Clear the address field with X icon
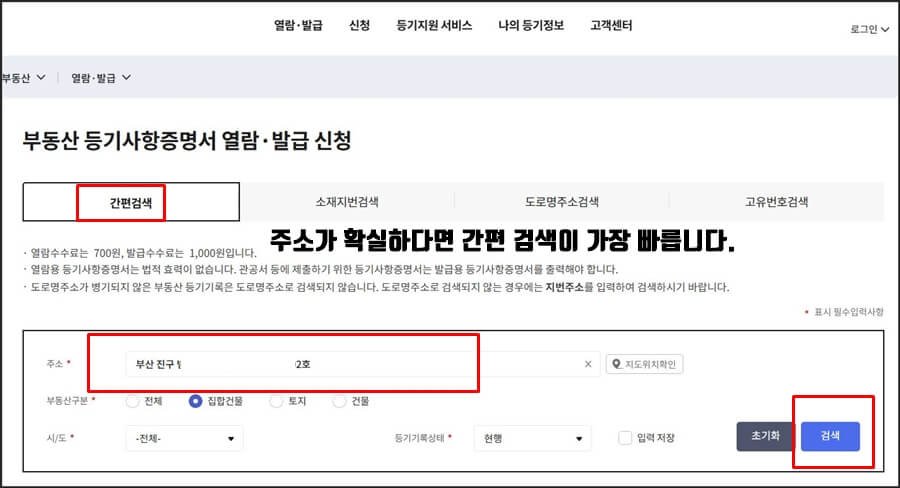This screenshot has height=488, width=900. [588, 364]
